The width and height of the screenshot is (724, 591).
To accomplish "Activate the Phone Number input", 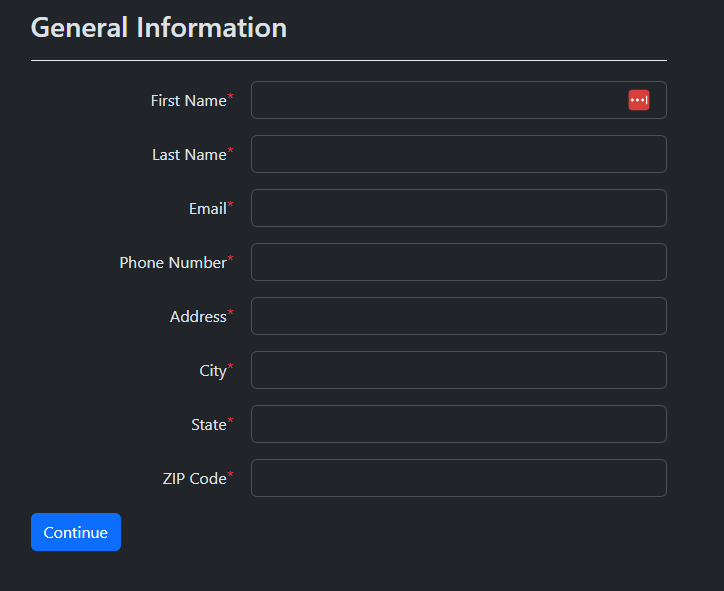I will pyautogui.click(x=459, y=262).
